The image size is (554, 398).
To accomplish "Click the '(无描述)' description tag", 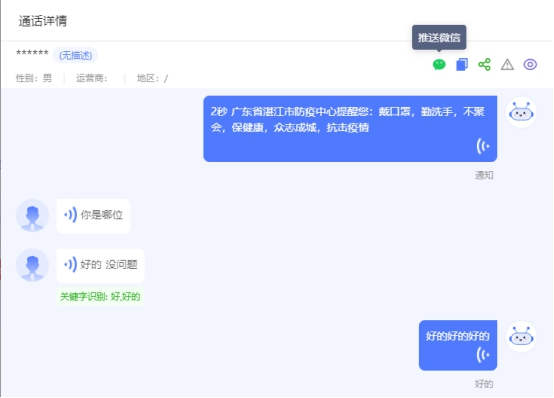I will coord(75,55).
